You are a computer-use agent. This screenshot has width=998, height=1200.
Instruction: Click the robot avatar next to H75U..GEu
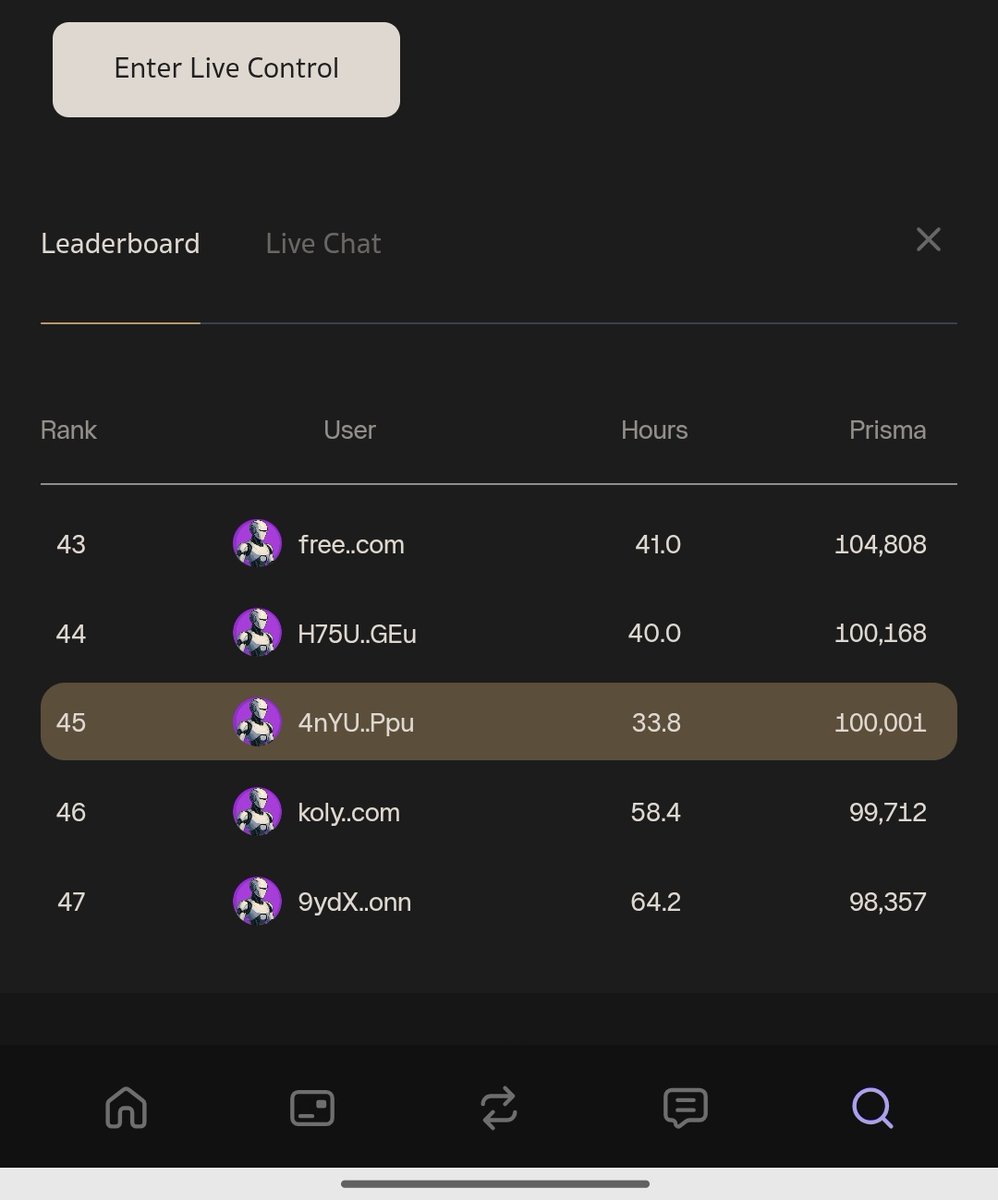pos(257,633)
